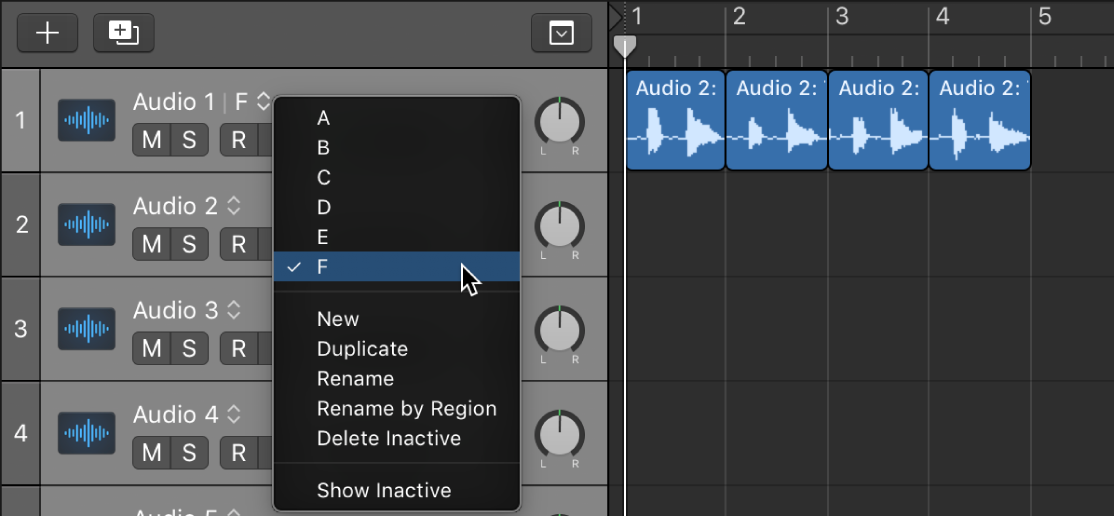This screenshot has height=516, width=1115.
Task: Mute the Audio 2 track
Action: pos(151,244)
